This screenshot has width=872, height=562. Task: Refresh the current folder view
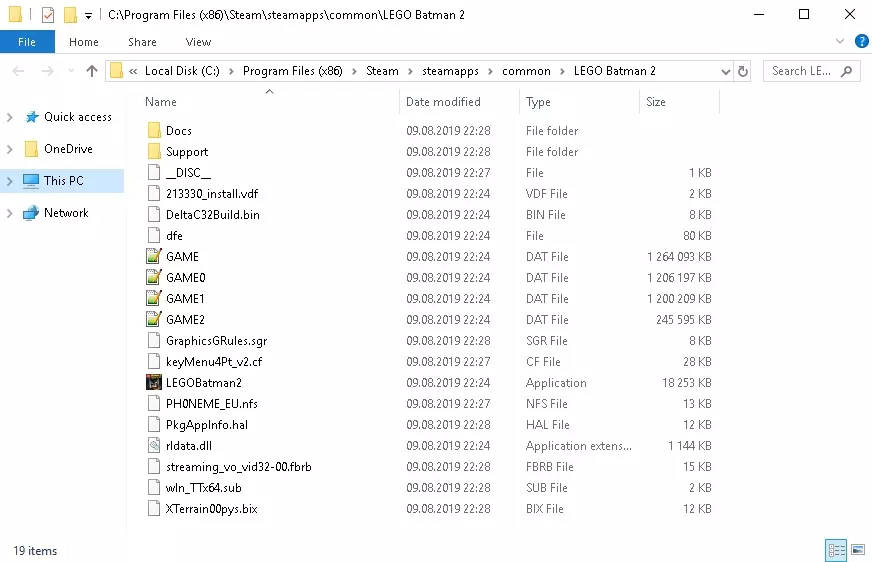pos(742,71)
